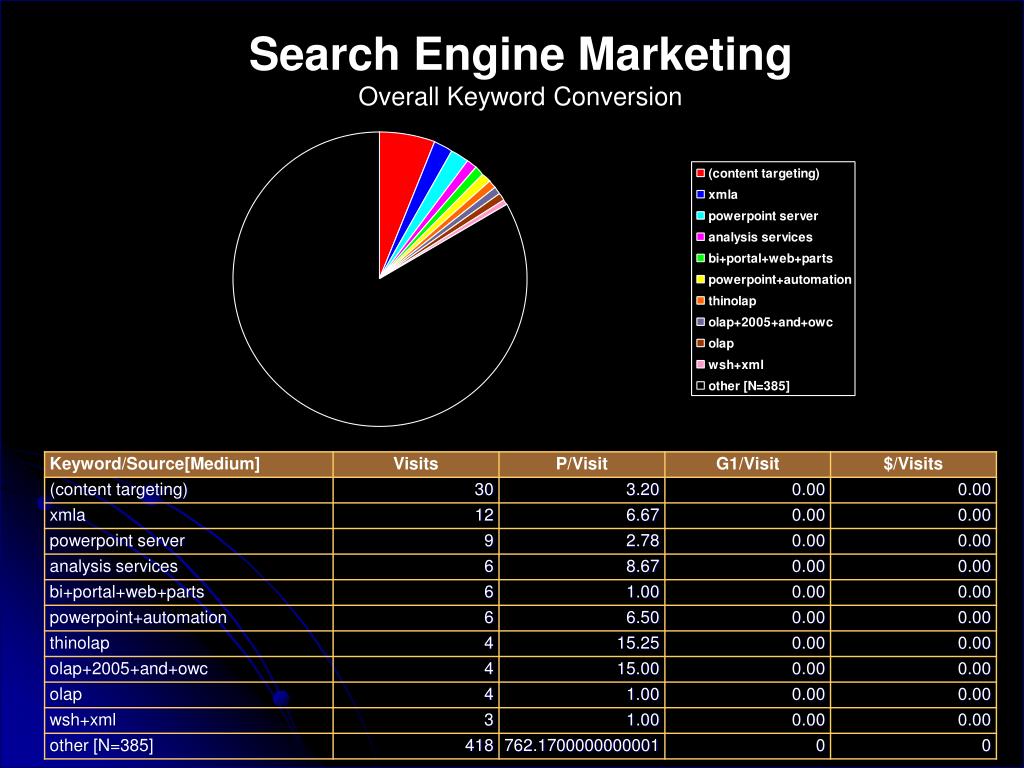This screenshot has height=768, width=1024.
Task: Click P/Visit value 15.00
Action: click(x=638, y=669)
